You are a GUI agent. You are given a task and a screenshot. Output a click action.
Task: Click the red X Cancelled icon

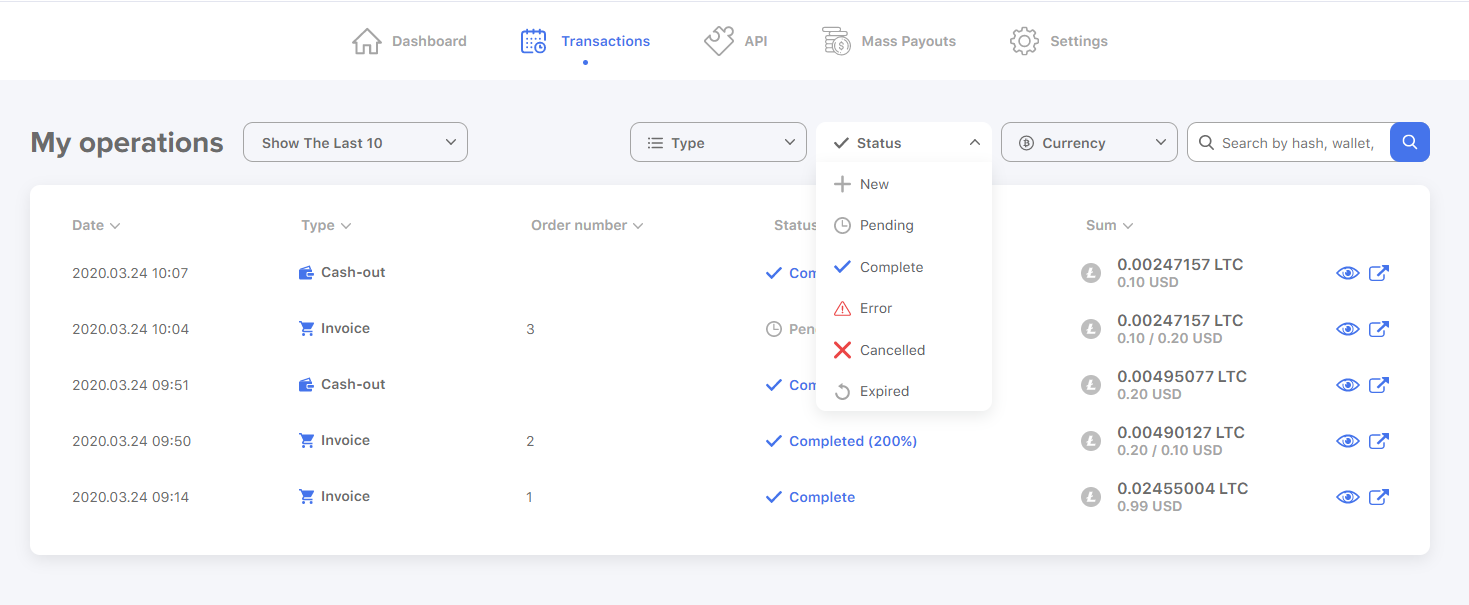(842, 350)
